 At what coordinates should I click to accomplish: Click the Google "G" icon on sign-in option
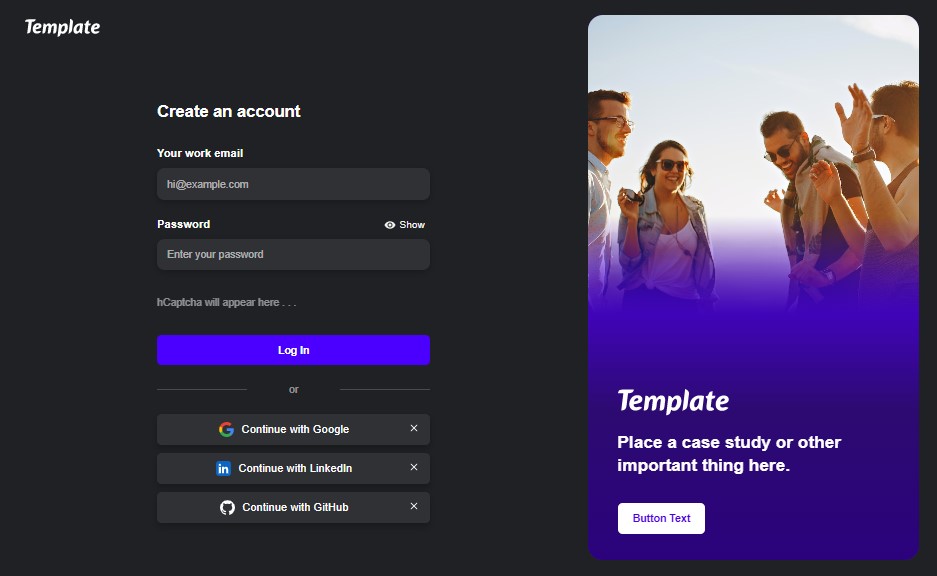(x=225, y=429)
